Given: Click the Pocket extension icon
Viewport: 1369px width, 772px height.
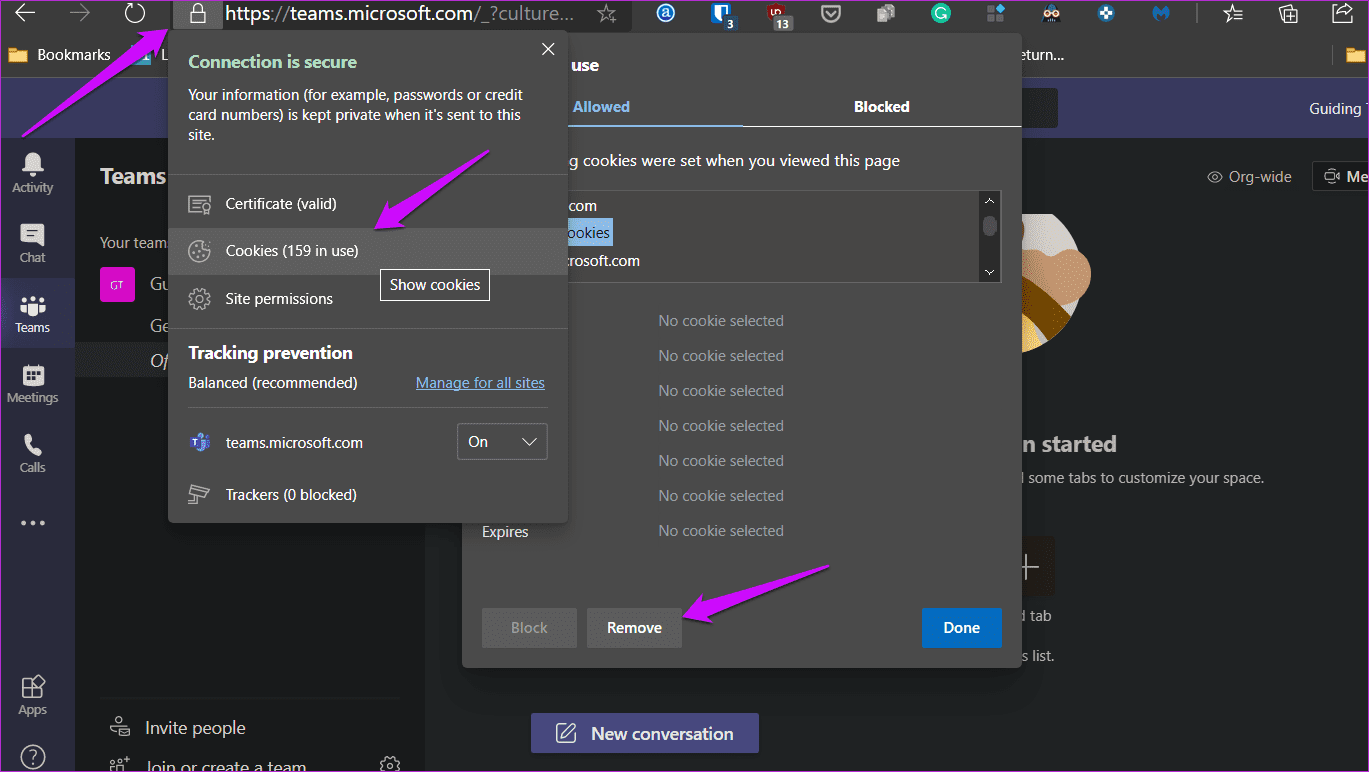Looking at the screenshot, I should click(831, 14).
